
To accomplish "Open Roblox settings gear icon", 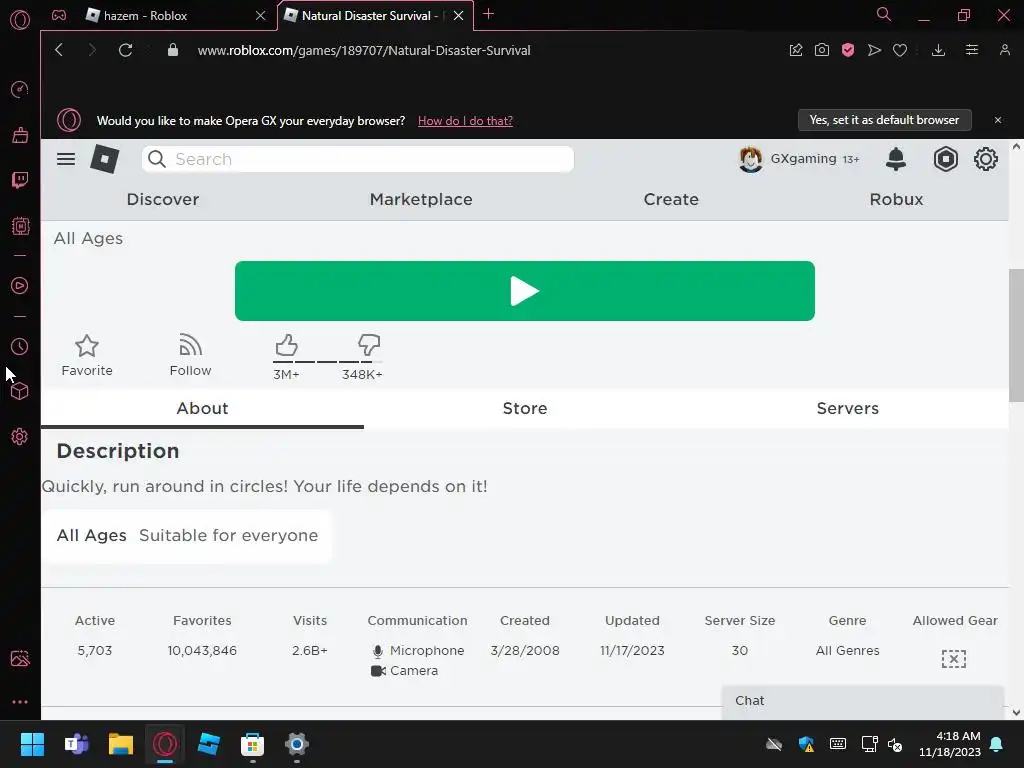I will point(985,159).
